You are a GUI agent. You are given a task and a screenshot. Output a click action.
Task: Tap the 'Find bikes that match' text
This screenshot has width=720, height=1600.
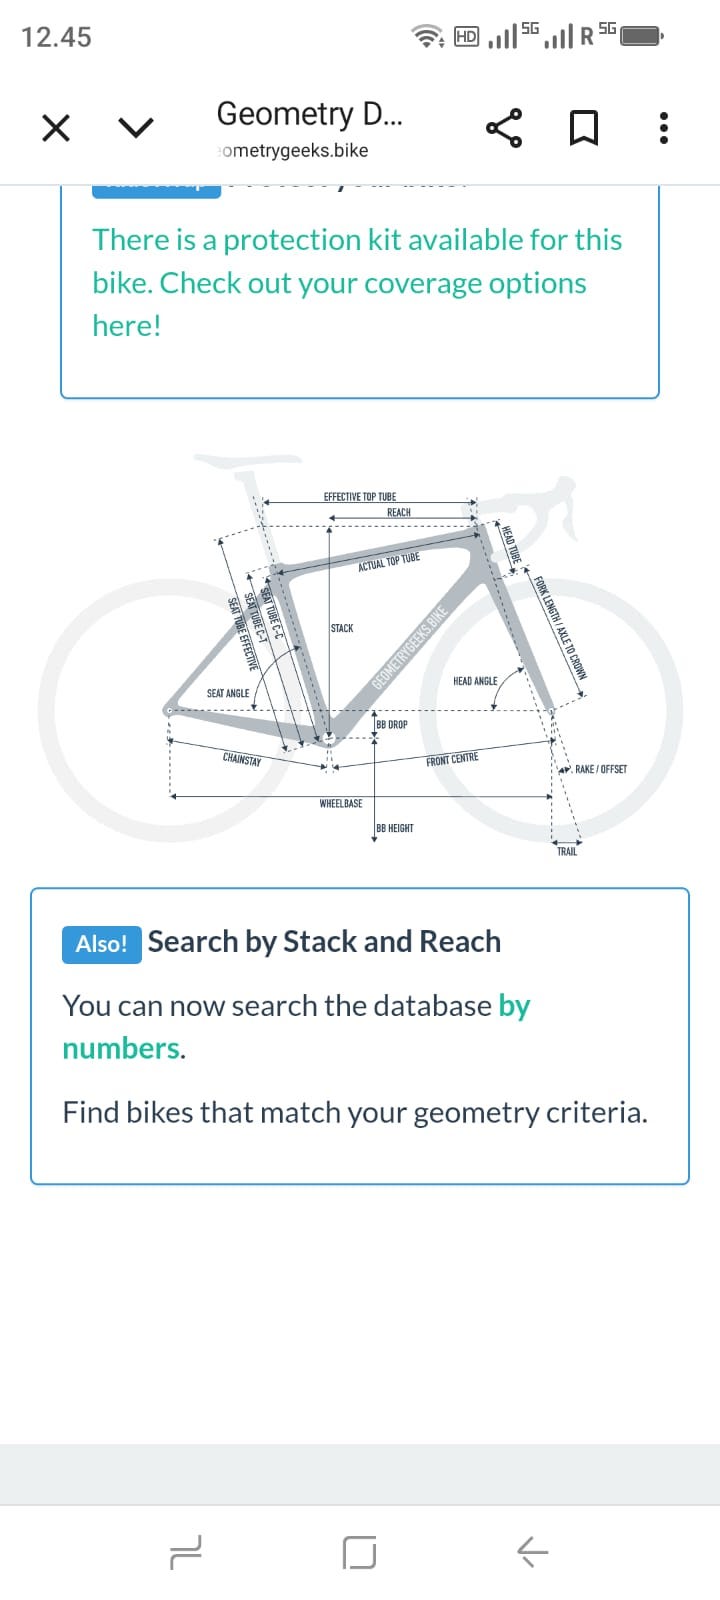[355, 1112]
